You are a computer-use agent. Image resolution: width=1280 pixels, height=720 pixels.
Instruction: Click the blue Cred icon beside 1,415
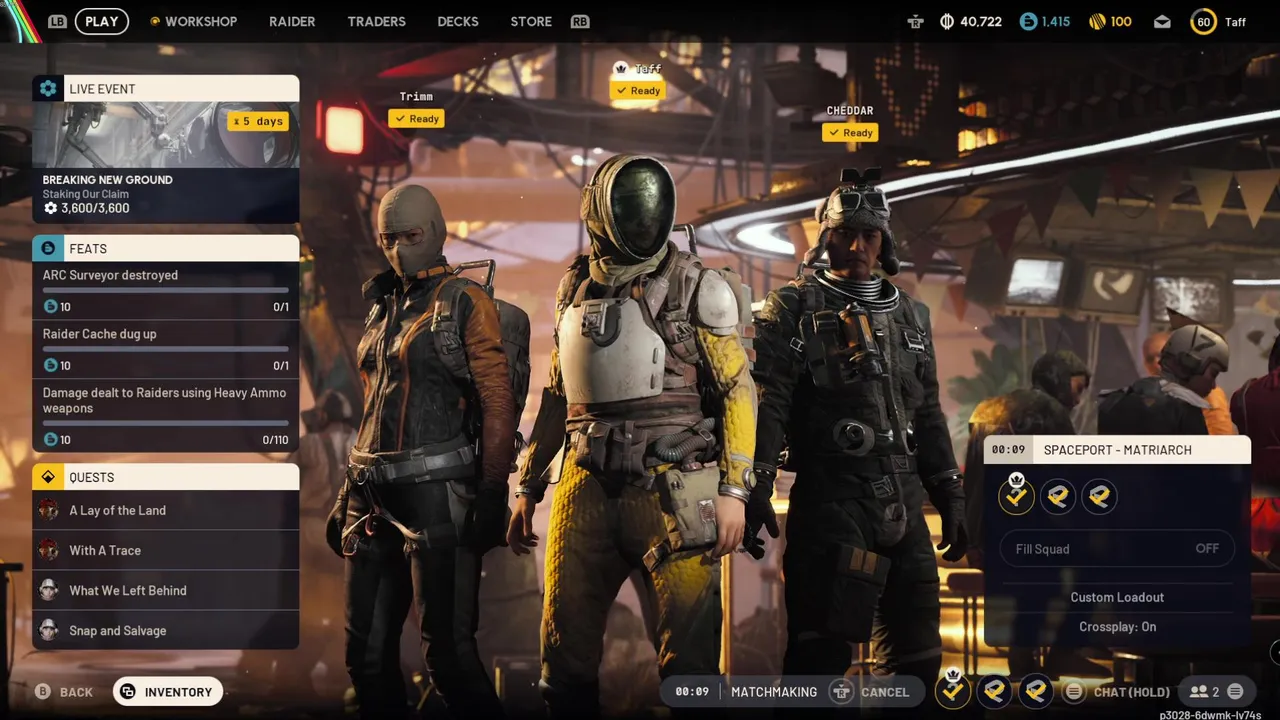[x=1028, y=21]
